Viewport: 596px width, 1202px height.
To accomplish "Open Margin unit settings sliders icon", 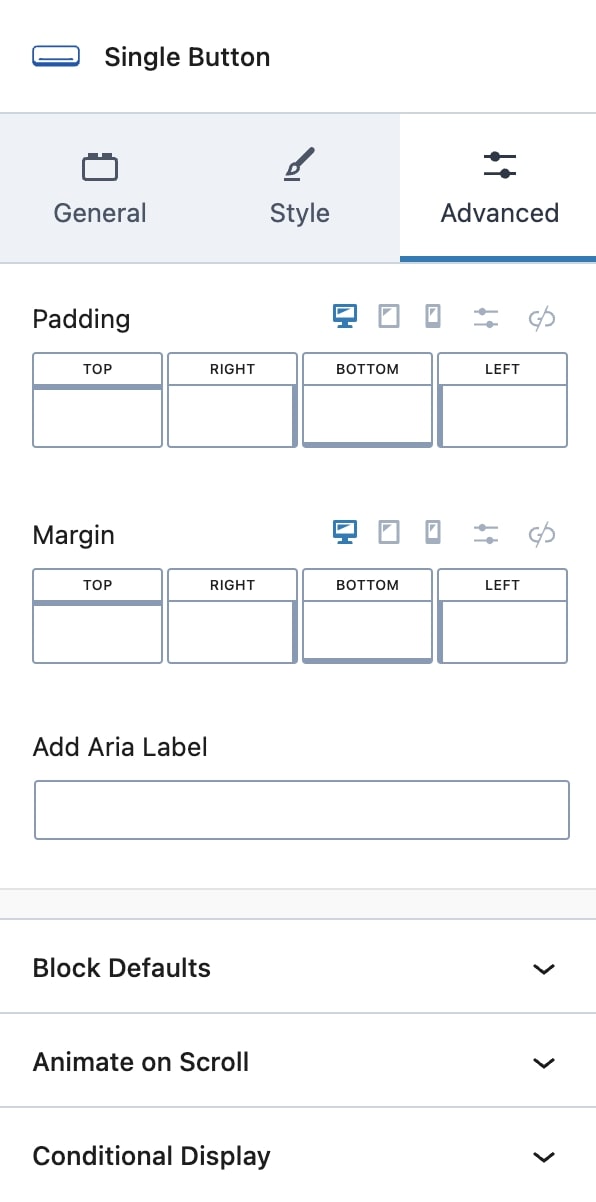I will [486, 533].
